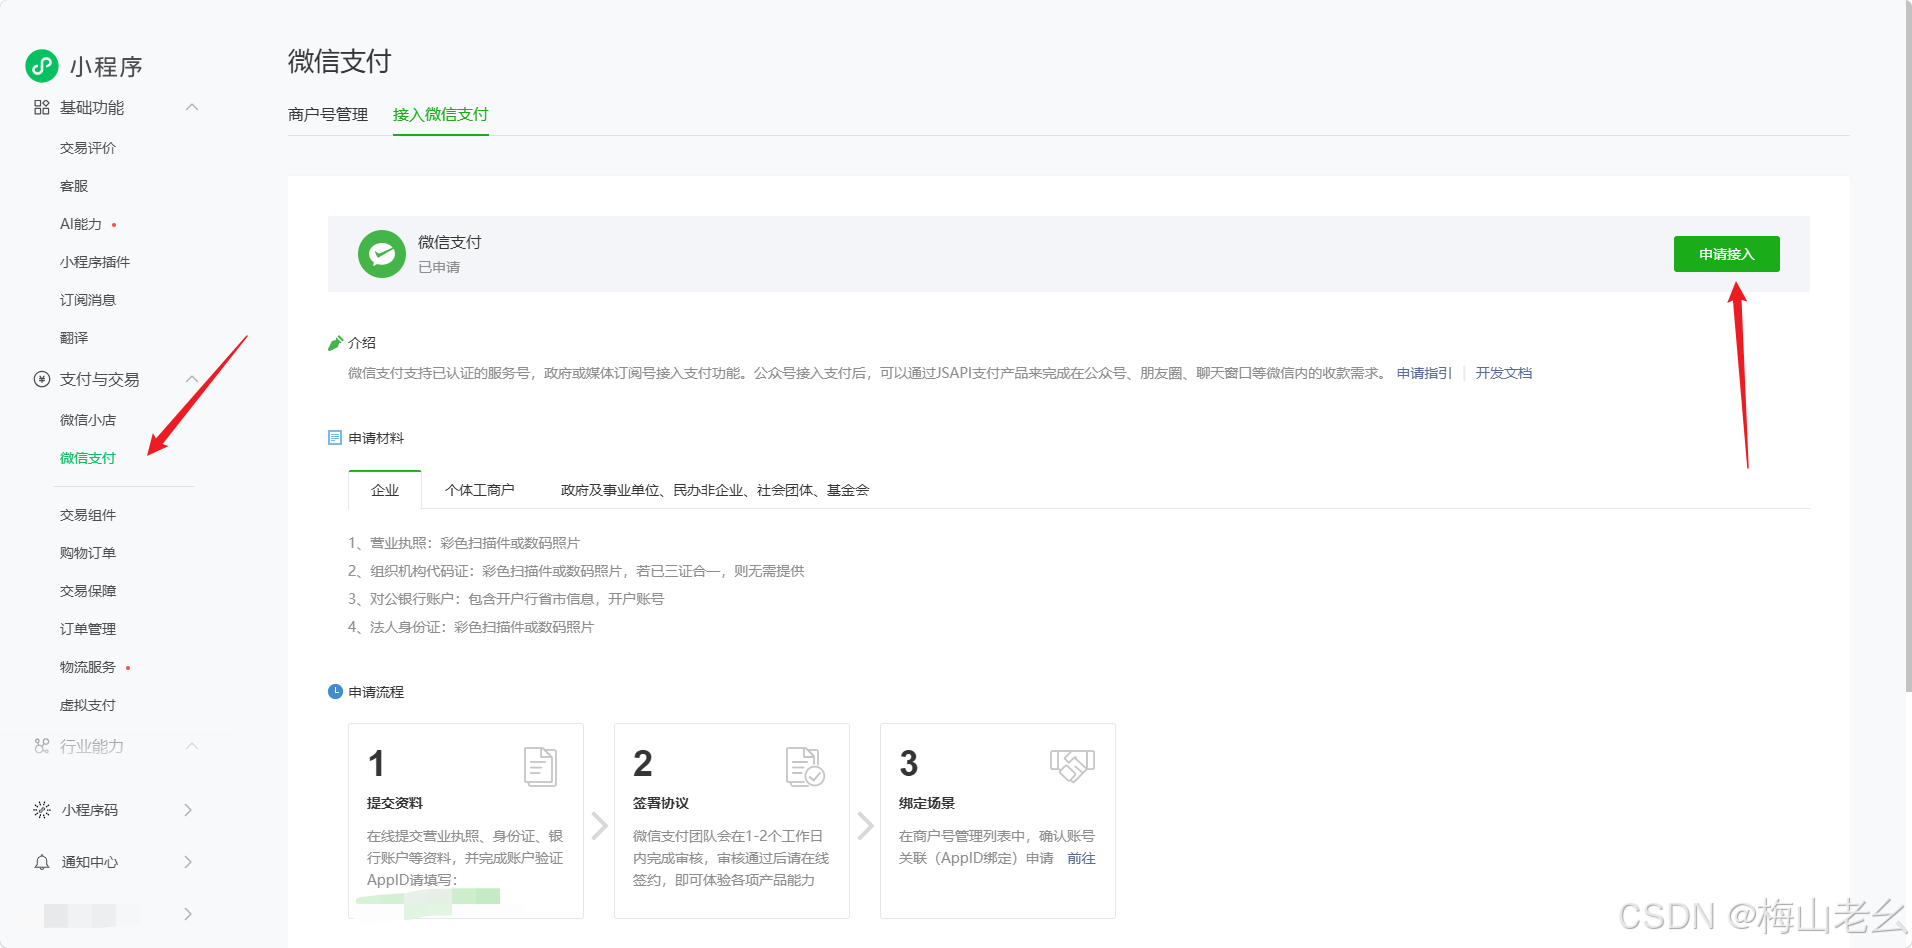Viewport: 1912px width, 948px height.
Task: Select the 企业 materials tab
Action: [385, 490]
